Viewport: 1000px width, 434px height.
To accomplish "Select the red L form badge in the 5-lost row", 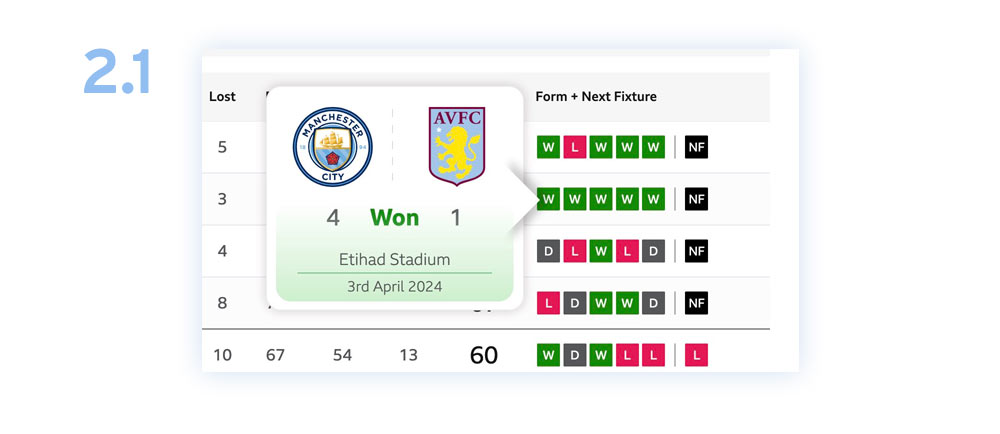I will (x=575, y=148).
